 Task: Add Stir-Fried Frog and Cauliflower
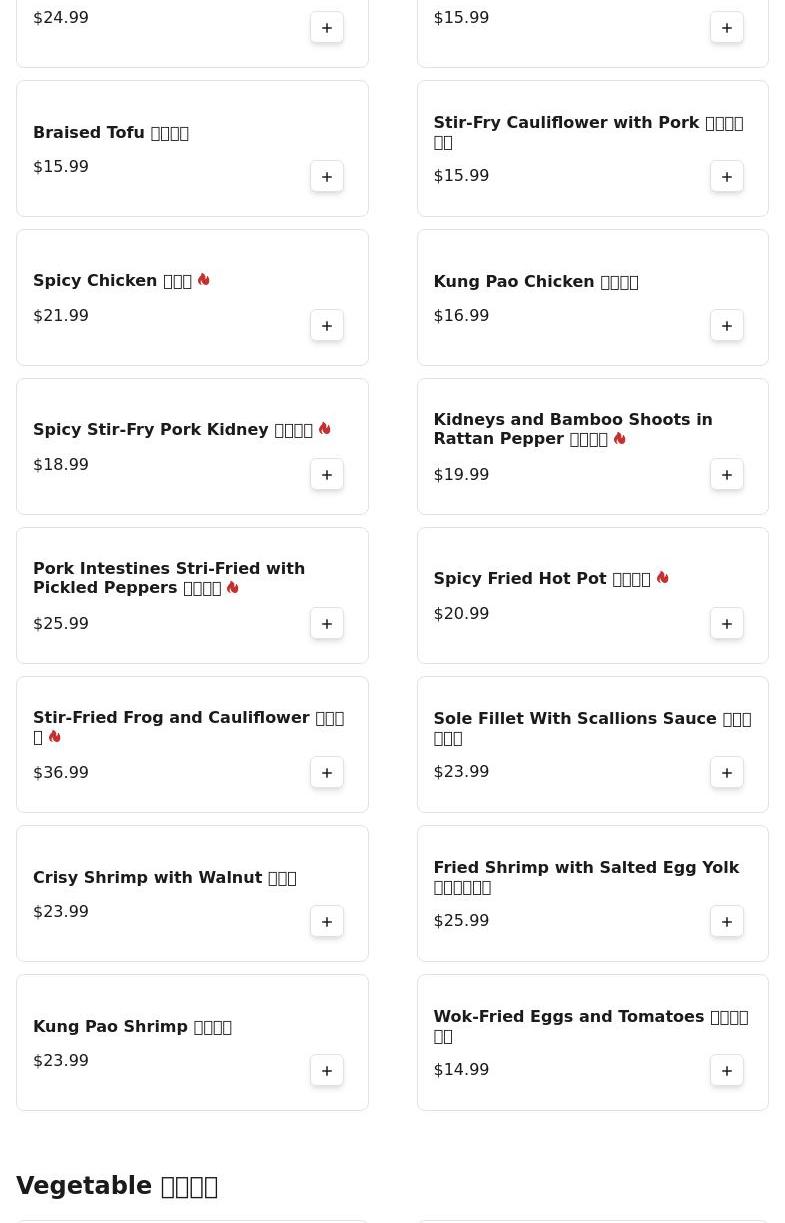coord(327,773)
